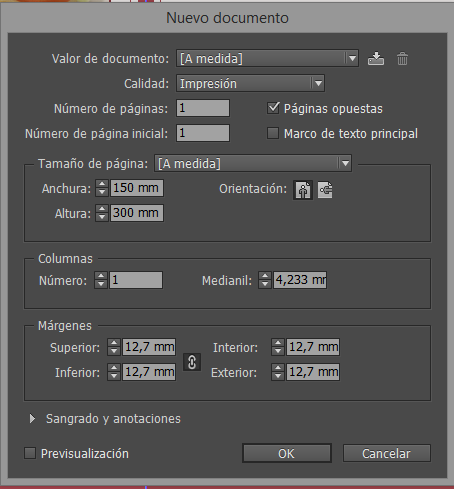Click the Cancelar button
Image resolution: width=454 pixels, height=489 pixels.
coord(387,453)
